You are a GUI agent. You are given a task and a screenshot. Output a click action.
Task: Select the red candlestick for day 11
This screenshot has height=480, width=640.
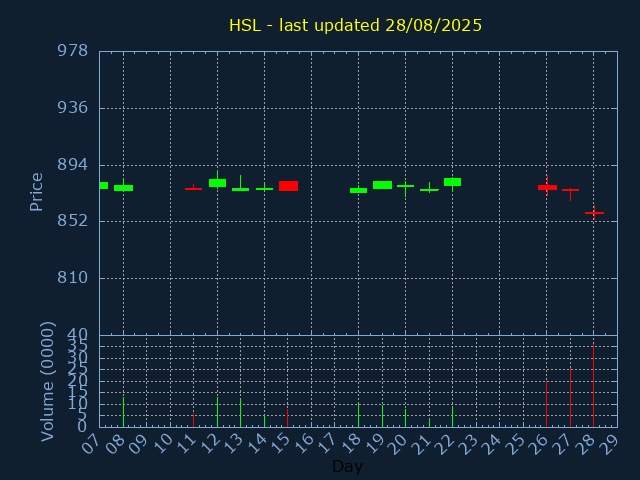(x=193, y=189)
